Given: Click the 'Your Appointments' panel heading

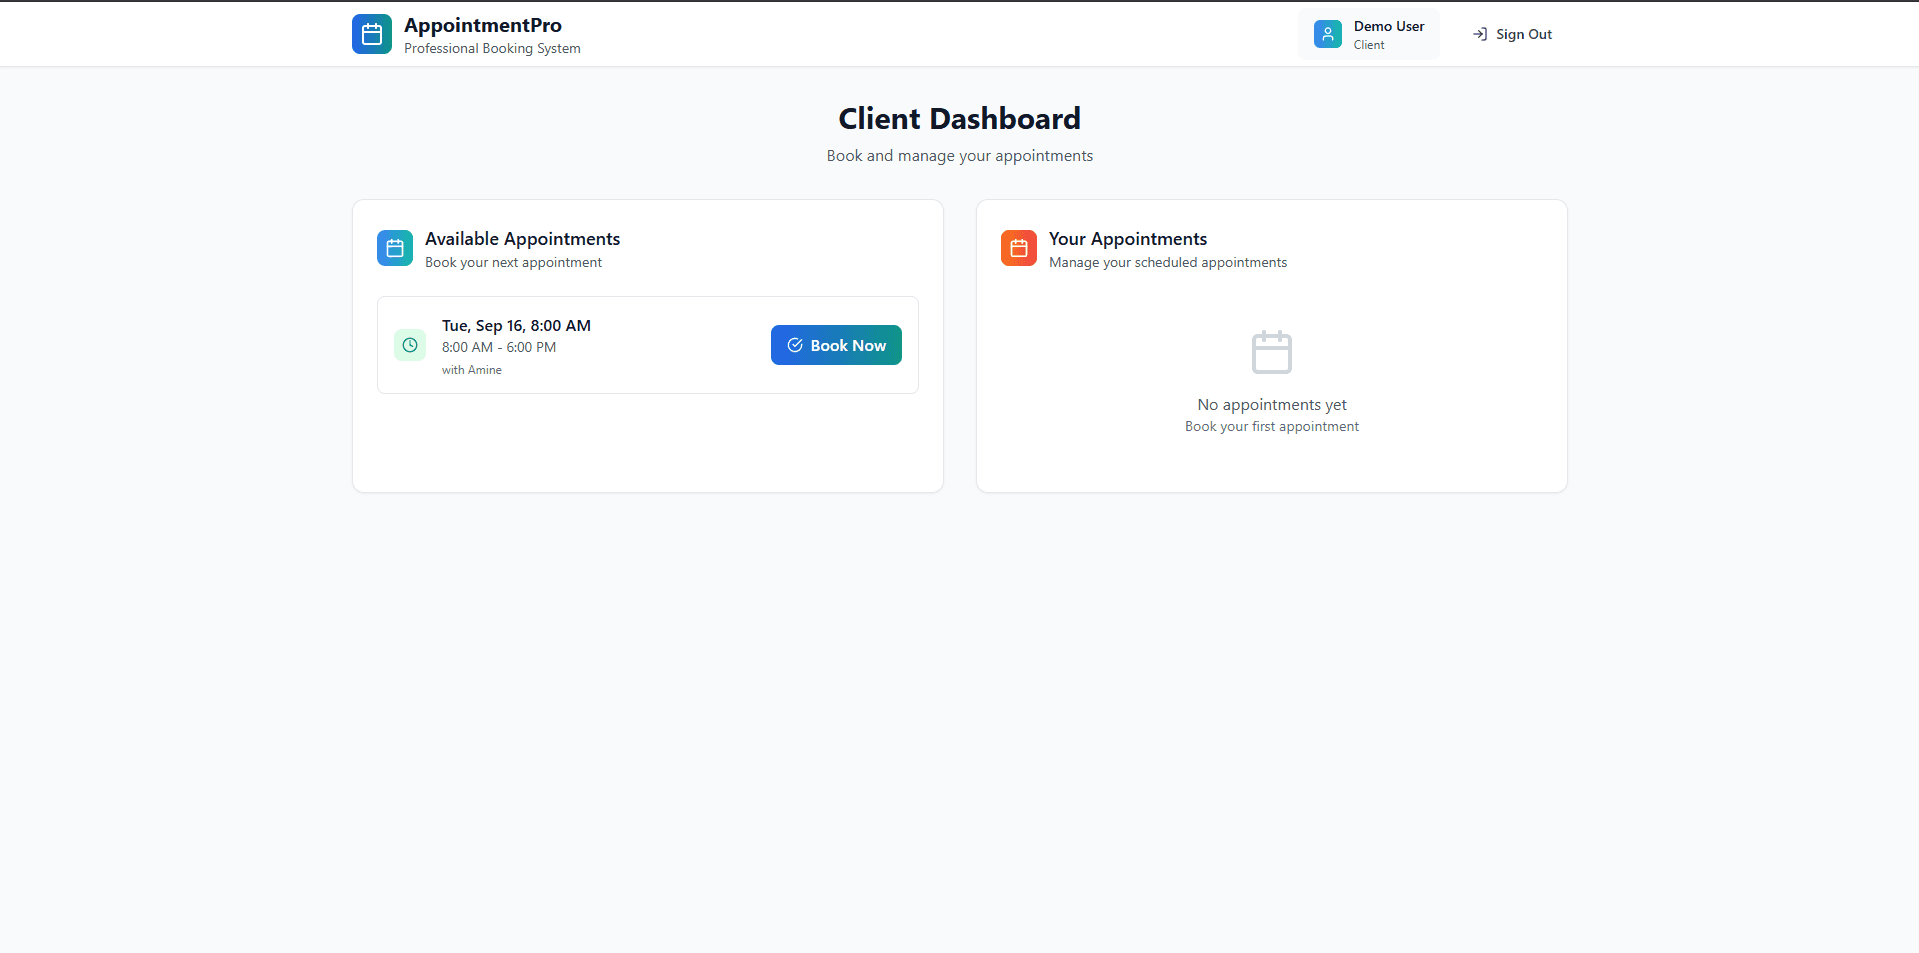Looking at the screenshot, I should click(x=1128, y=239).
